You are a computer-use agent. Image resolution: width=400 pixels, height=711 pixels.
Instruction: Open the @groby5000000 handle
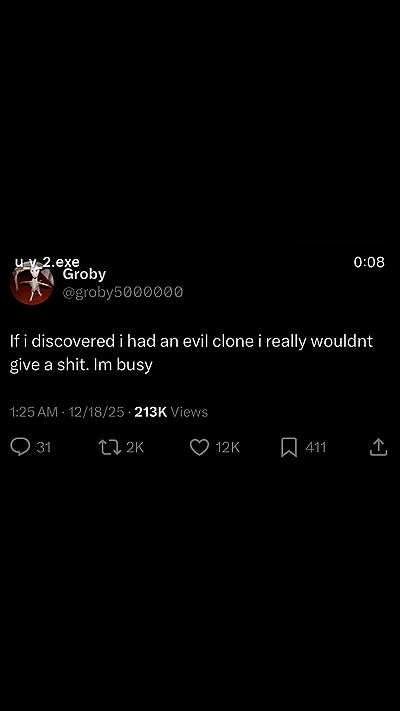[x=123, y=292]
